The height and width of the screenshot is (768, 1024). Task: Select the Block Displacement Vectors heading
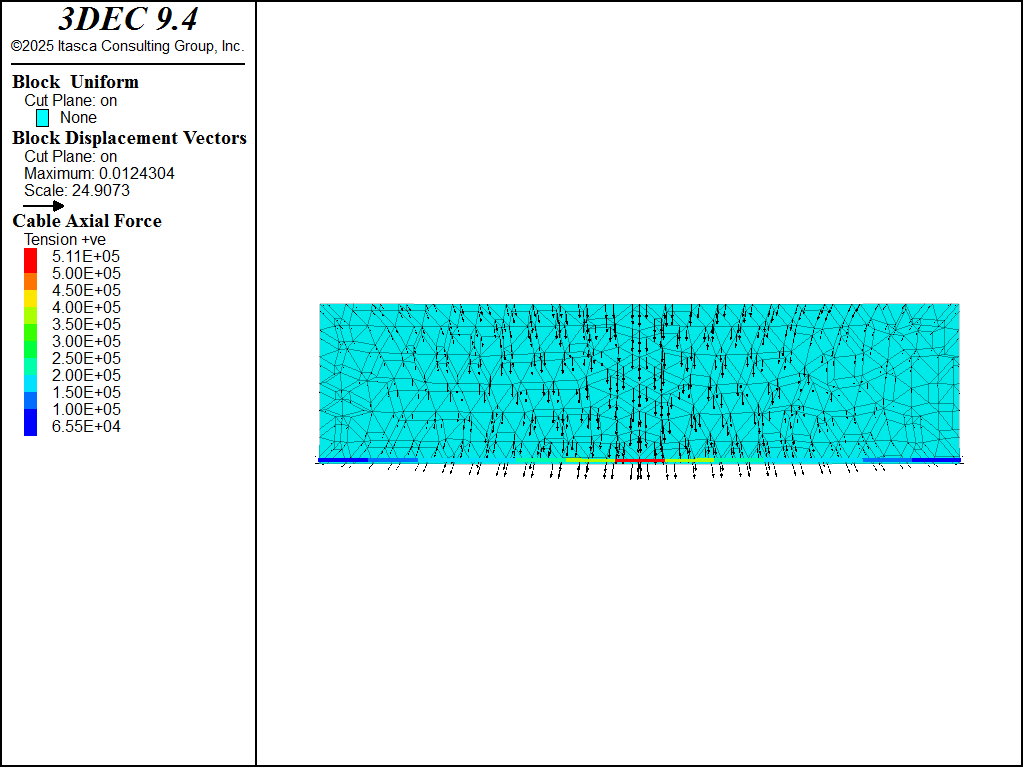click(129, 138)
